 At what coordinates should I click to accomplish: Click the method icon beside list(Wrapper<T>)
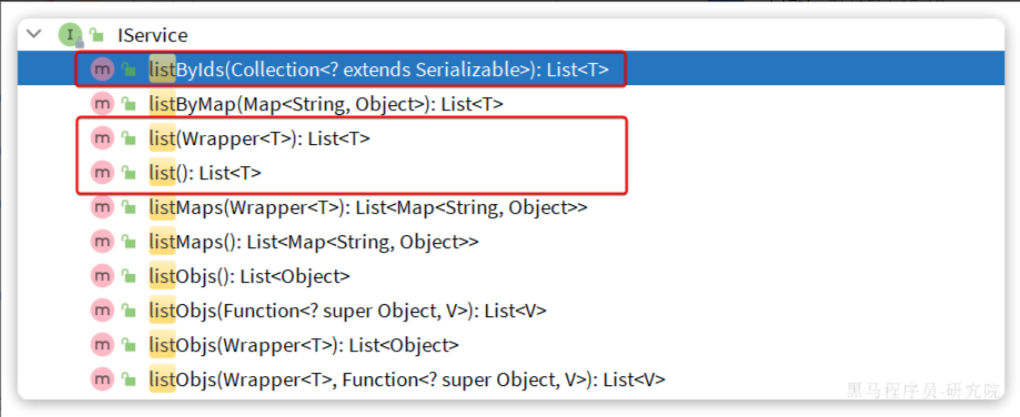pos(102,138)
